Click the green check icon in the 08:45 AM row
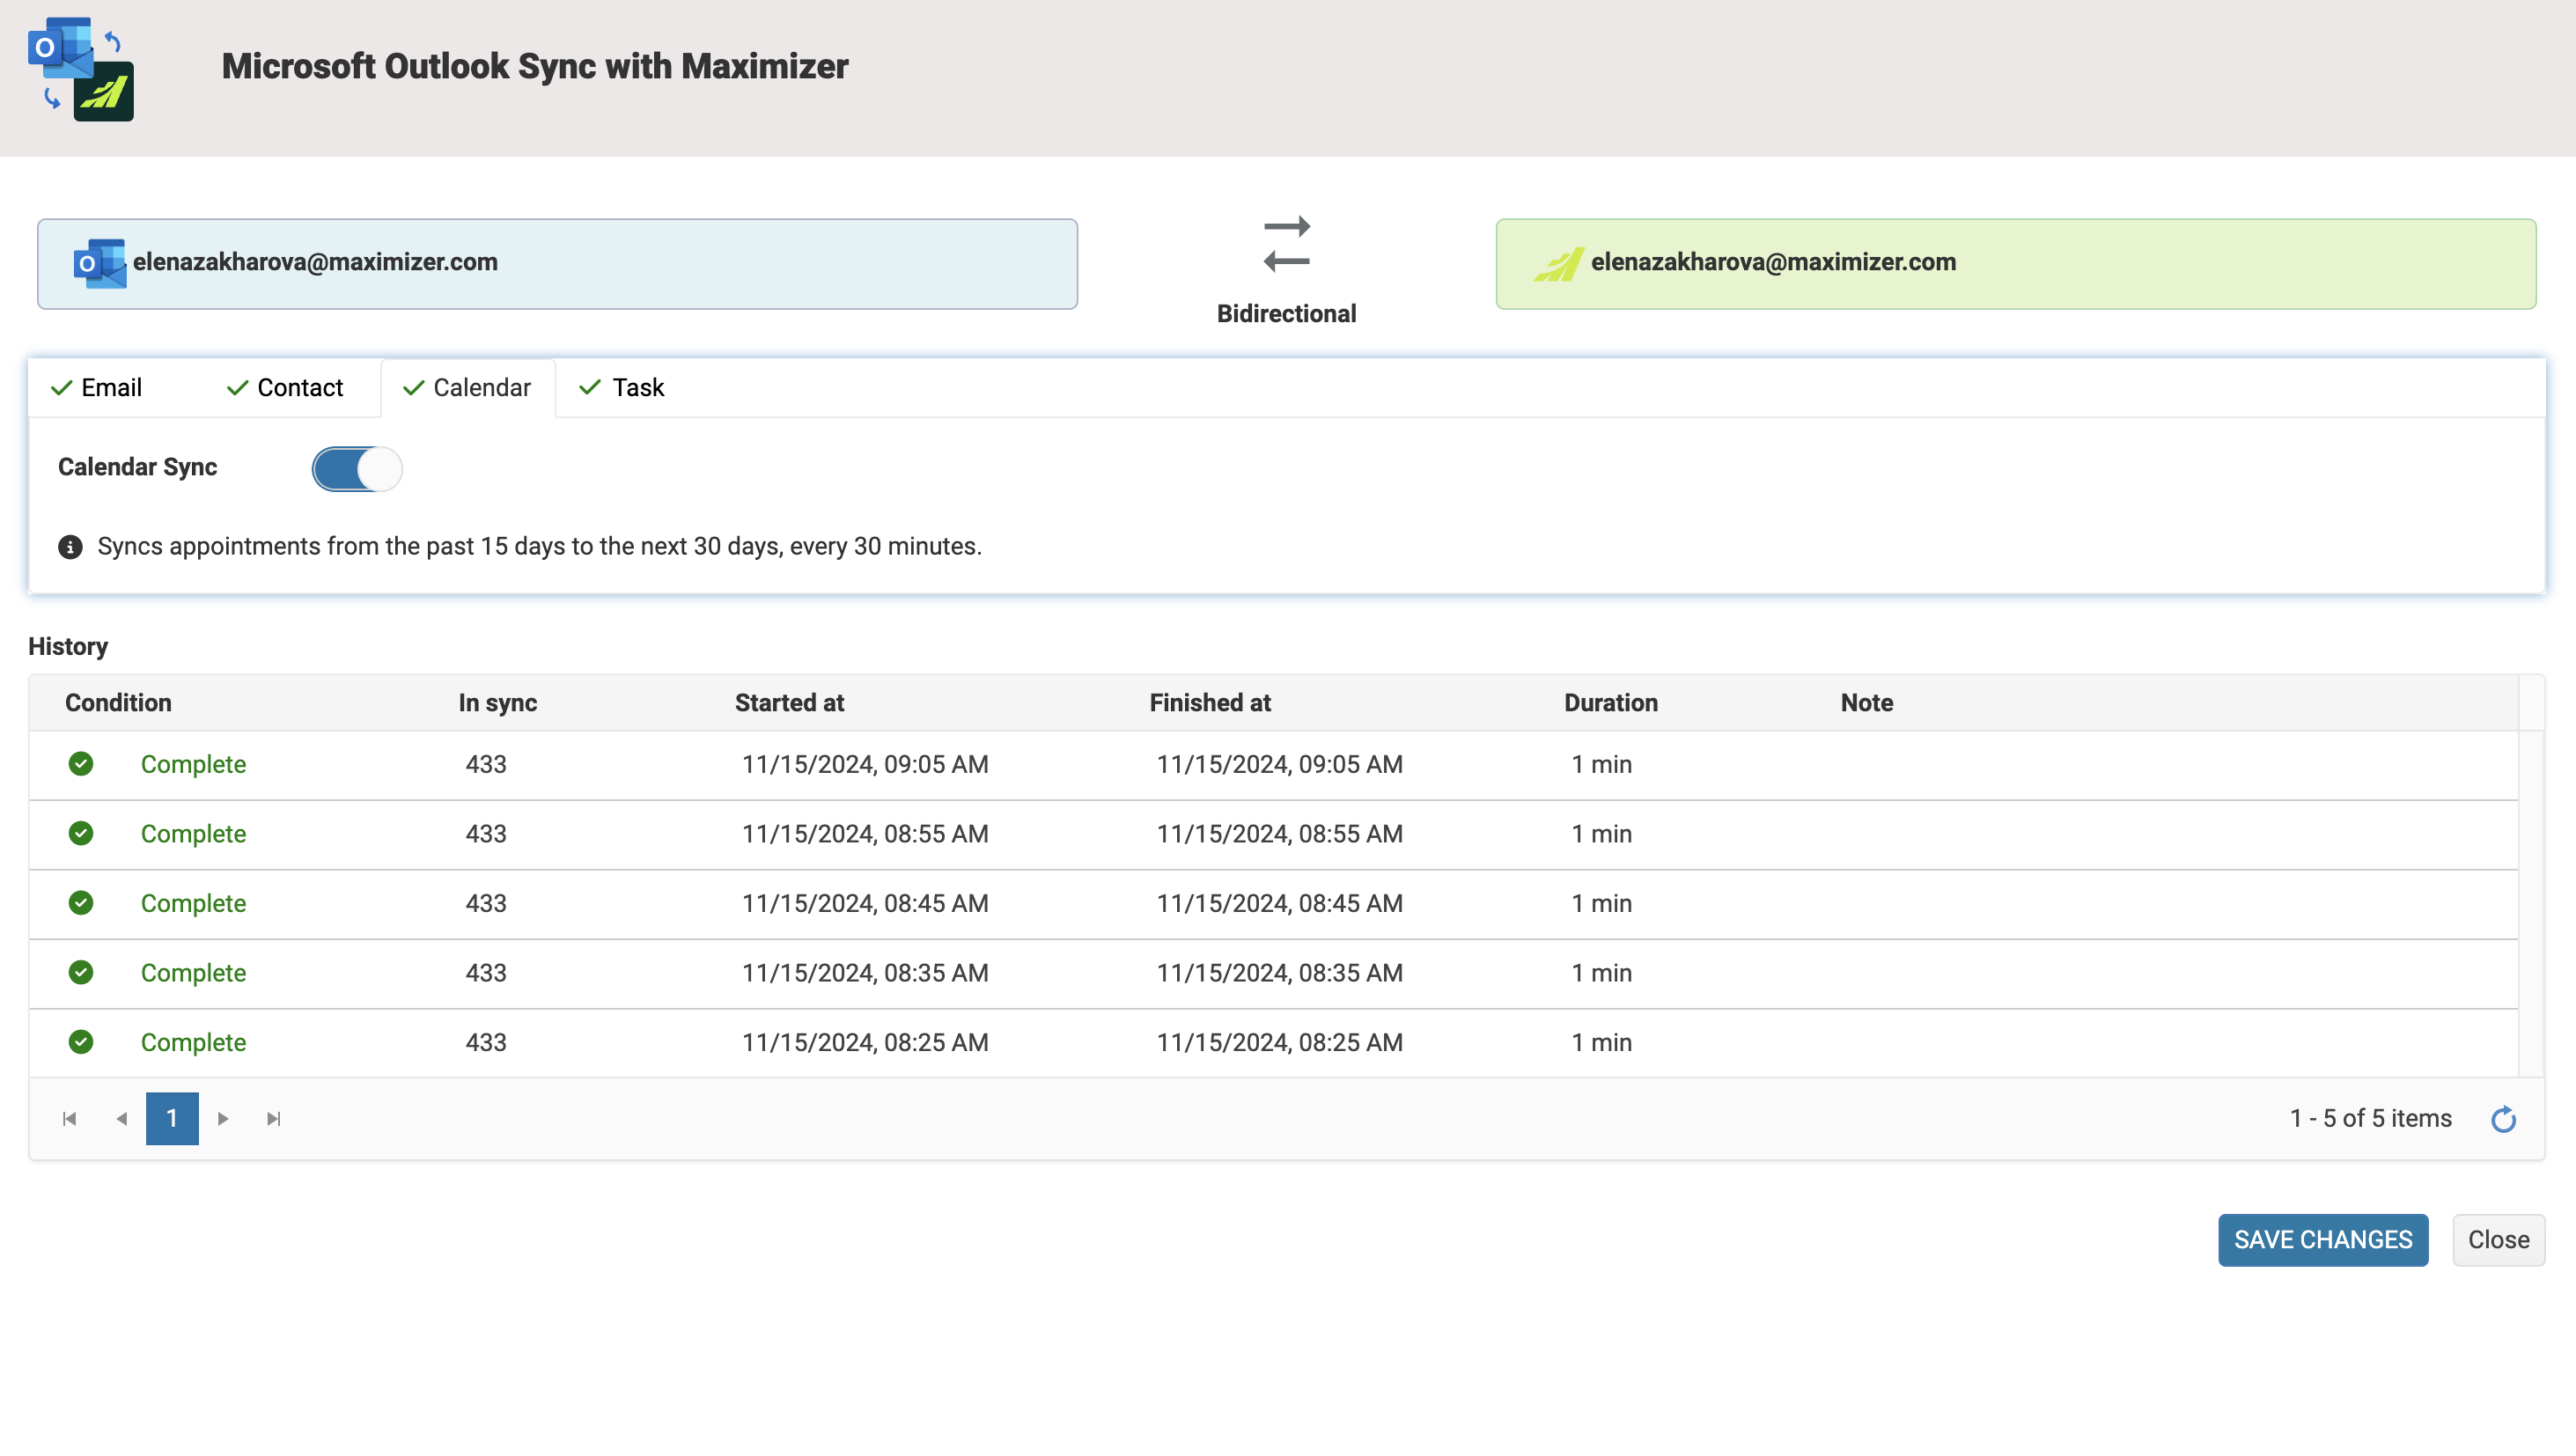Image resolution: width=2576 pixels, height=1456 pixels. tap(81, 903)
